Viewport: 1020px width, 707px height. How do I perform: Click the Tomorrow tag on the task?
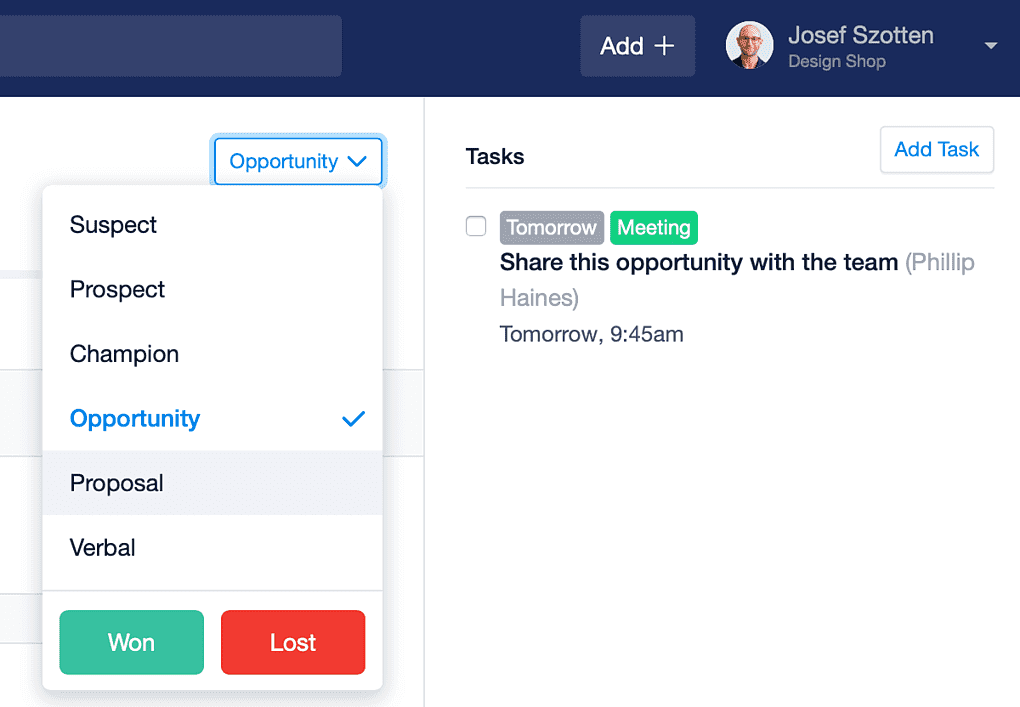(552, 228)
